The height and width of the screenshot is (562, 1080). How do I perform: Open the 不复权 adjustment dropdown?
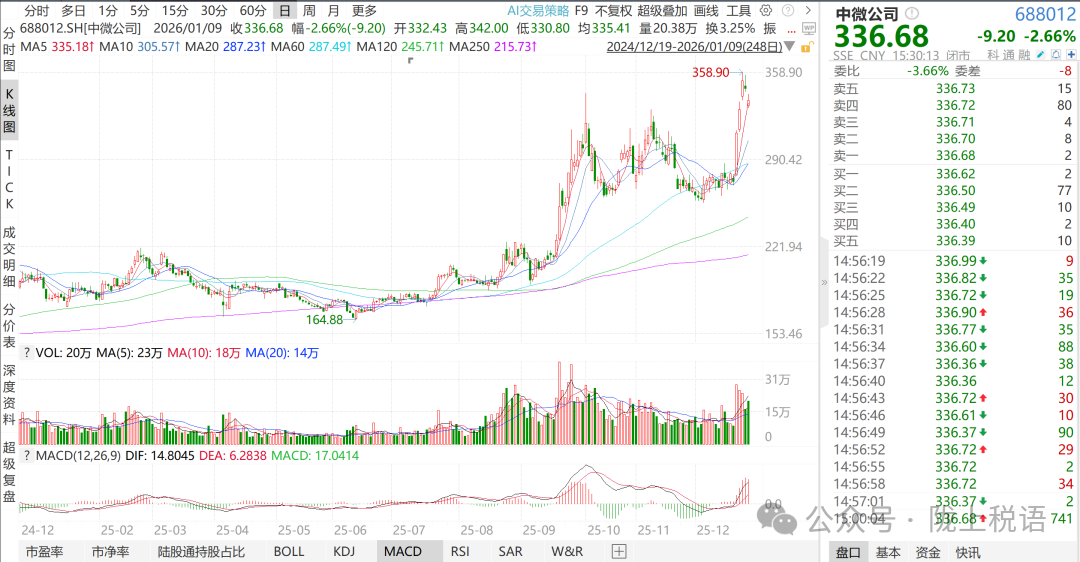613,10
